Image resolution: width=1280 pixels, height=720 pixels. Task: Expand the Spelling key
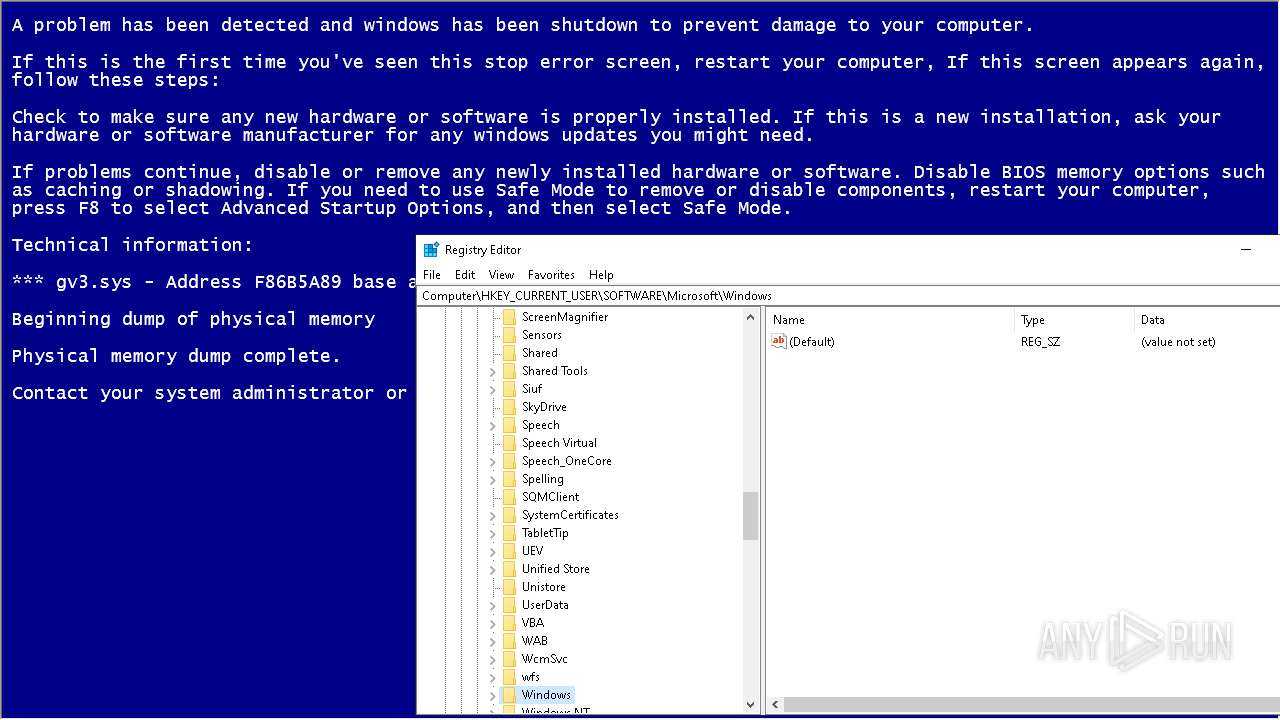(x=492, y=479)
